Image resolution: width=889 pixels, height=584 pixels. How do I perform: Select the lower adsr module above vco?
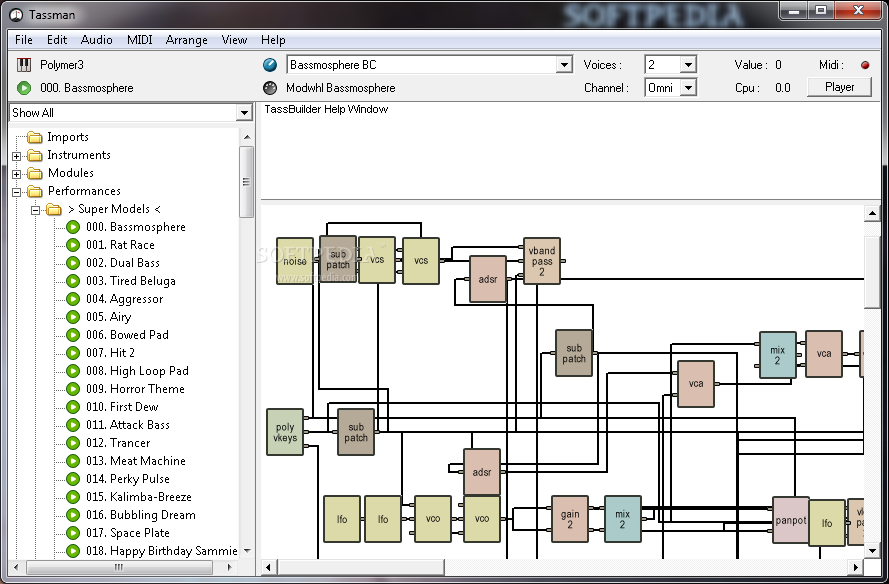pyautogui.click(x=482, y=472)
